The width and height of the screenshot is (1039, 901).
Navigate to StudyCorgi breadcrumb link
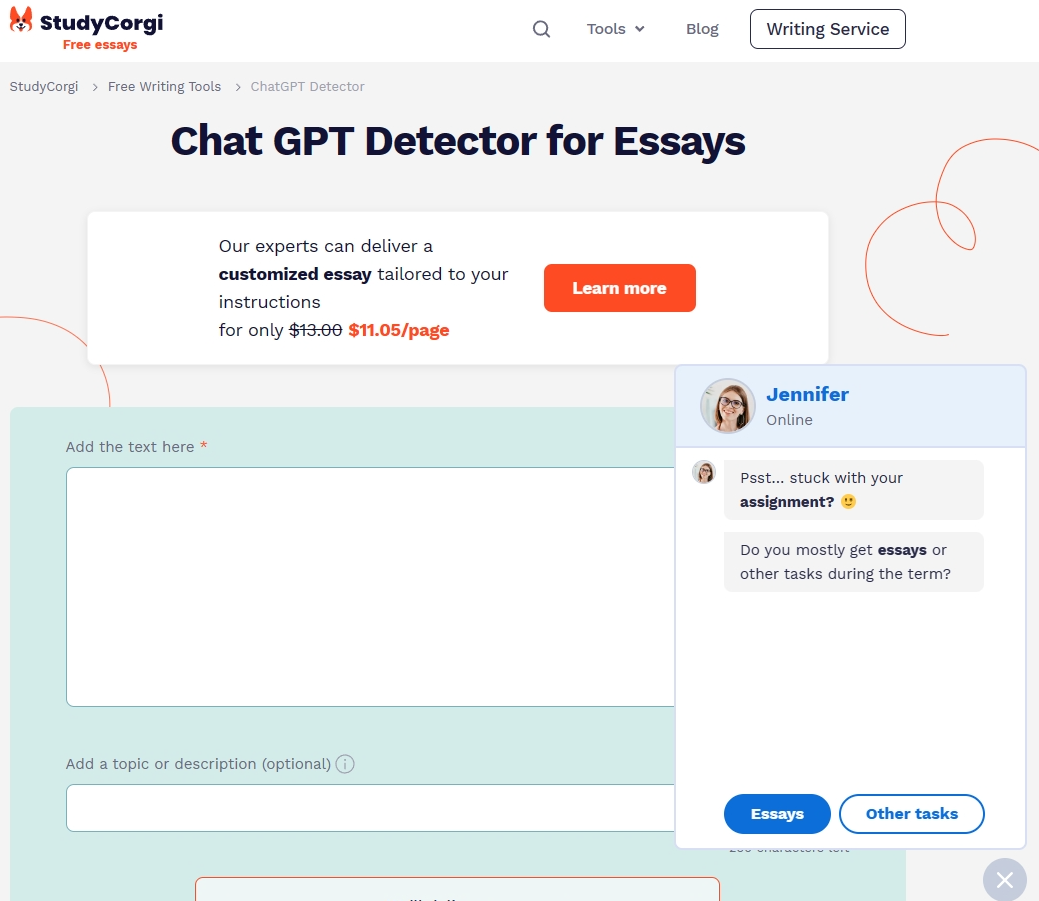tap(44, 87)
